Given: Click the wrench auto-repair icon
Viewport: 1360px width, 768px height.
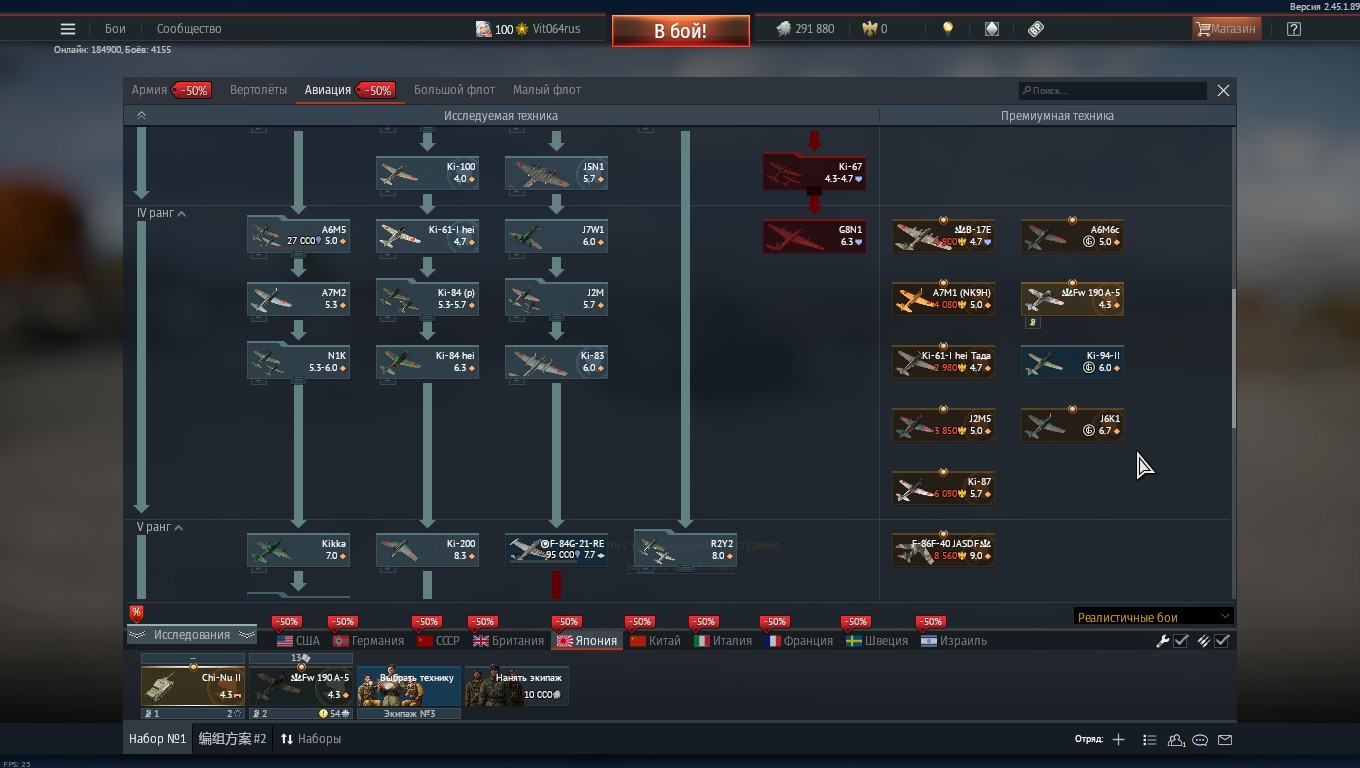Looking at the screenshot, I should (x=1163, y=641).
